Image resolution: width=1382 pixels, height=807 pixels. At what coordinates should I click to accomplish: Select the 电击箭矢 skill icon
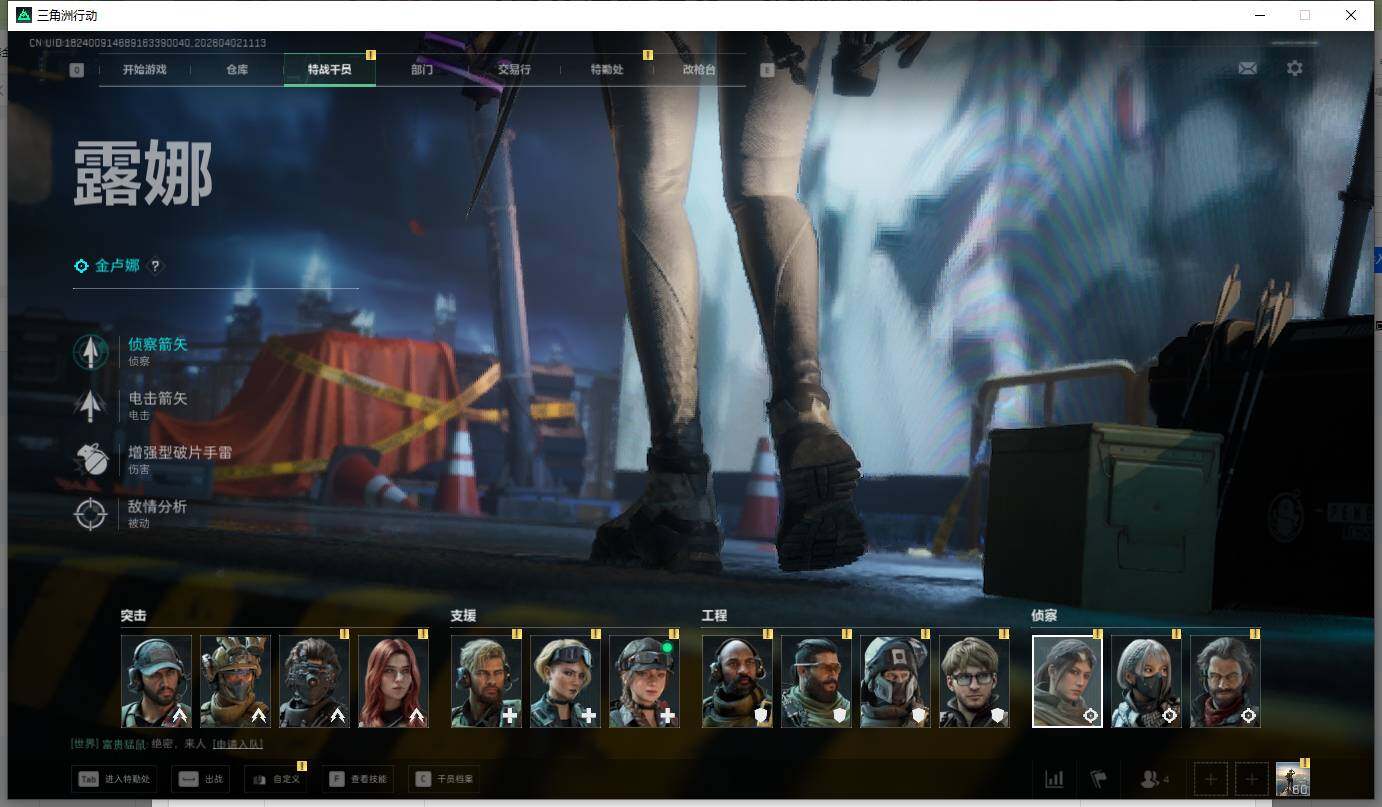91,406
